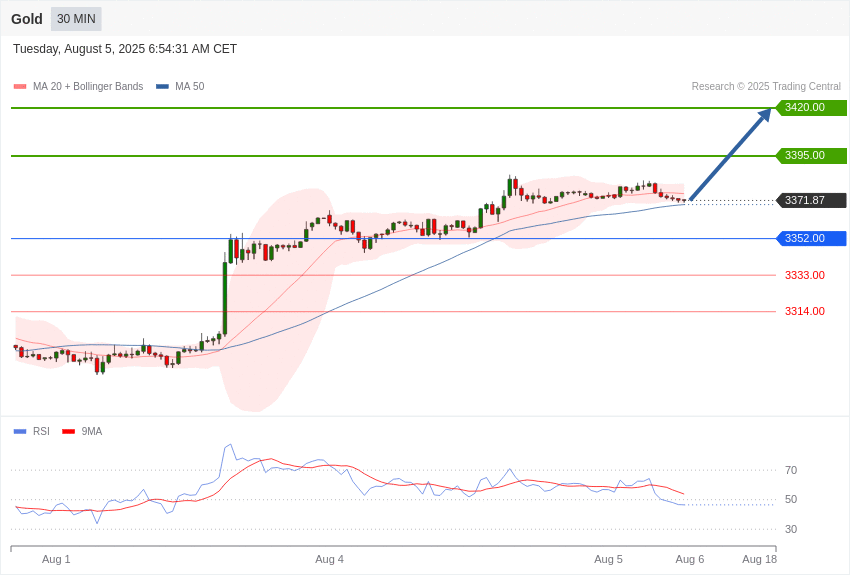Toggle the 9MA red legend marker

pyautogui.click(x=68, y=431)
